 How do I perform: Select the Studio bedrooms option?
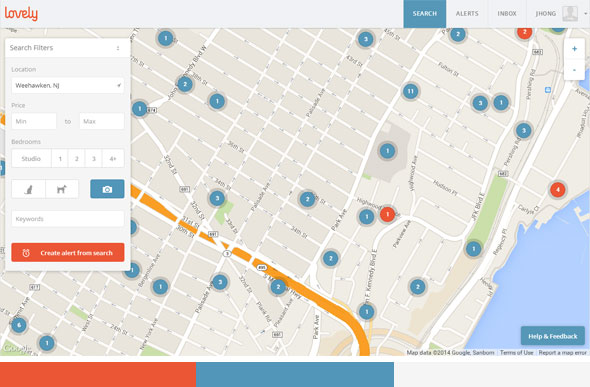31,159
